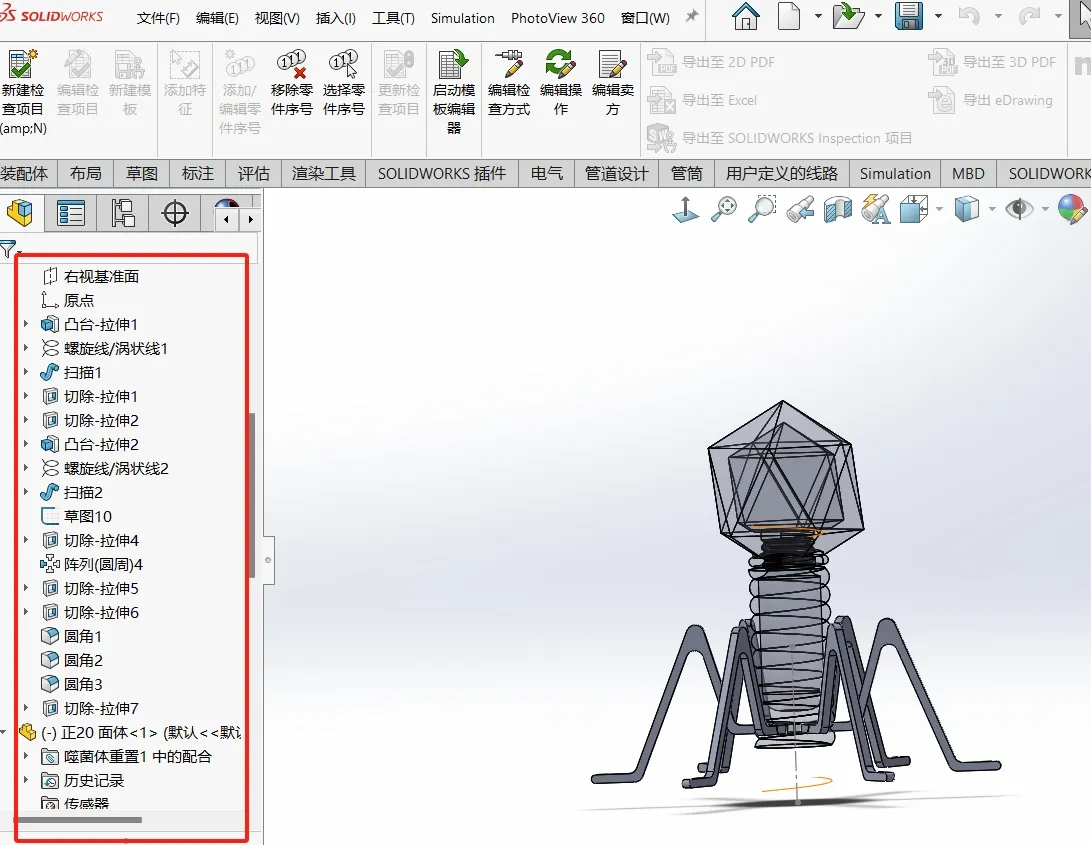Viewport: 1091px width, 845px height.
Task: Click the Dynamic Annotation Views icon
Action: 876,209
